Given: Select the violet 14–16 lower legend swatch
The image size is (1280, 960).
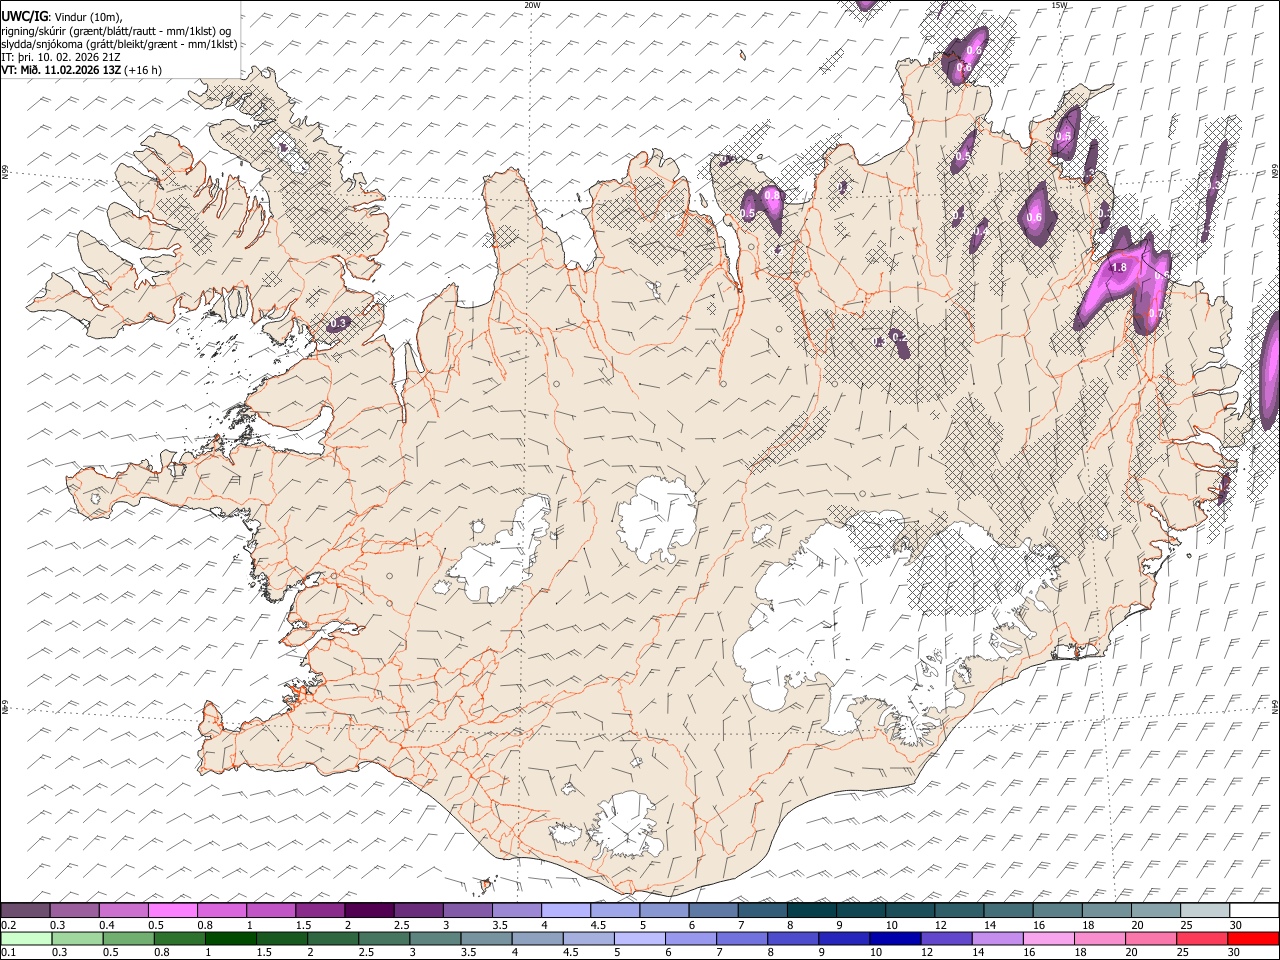Looking at the screenshot, I should tap(997, 938).
